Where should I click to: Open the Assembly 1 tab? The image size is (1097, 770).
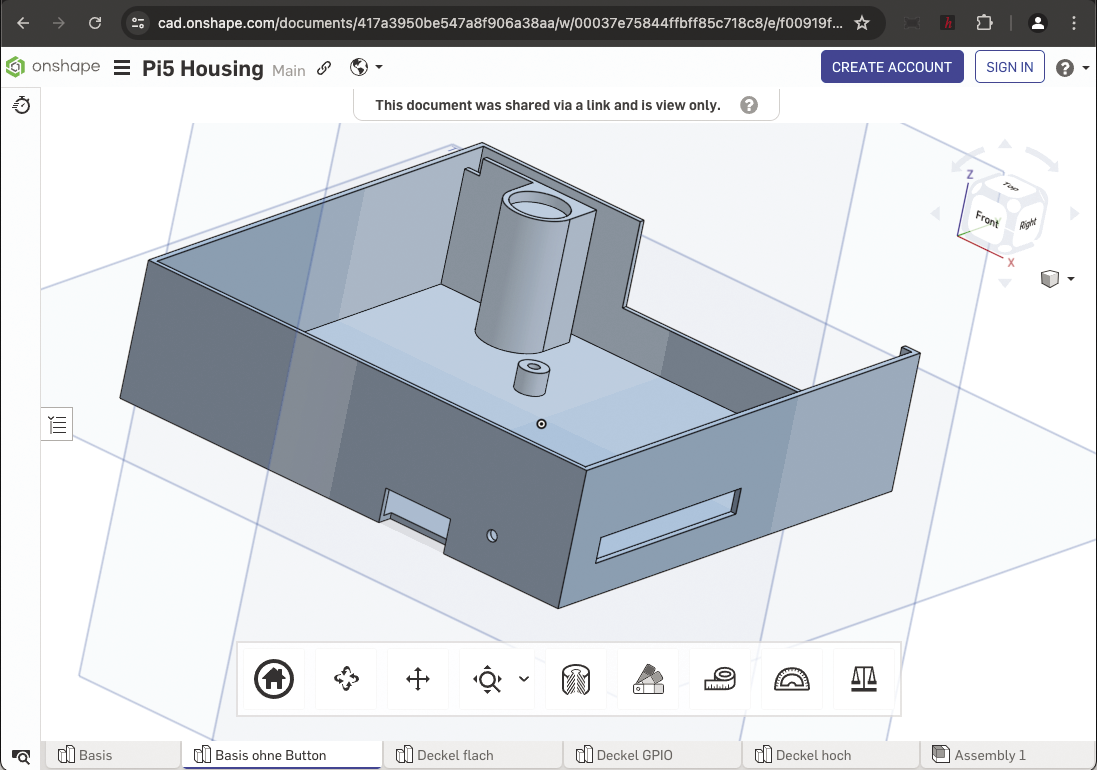click(988, 755)
